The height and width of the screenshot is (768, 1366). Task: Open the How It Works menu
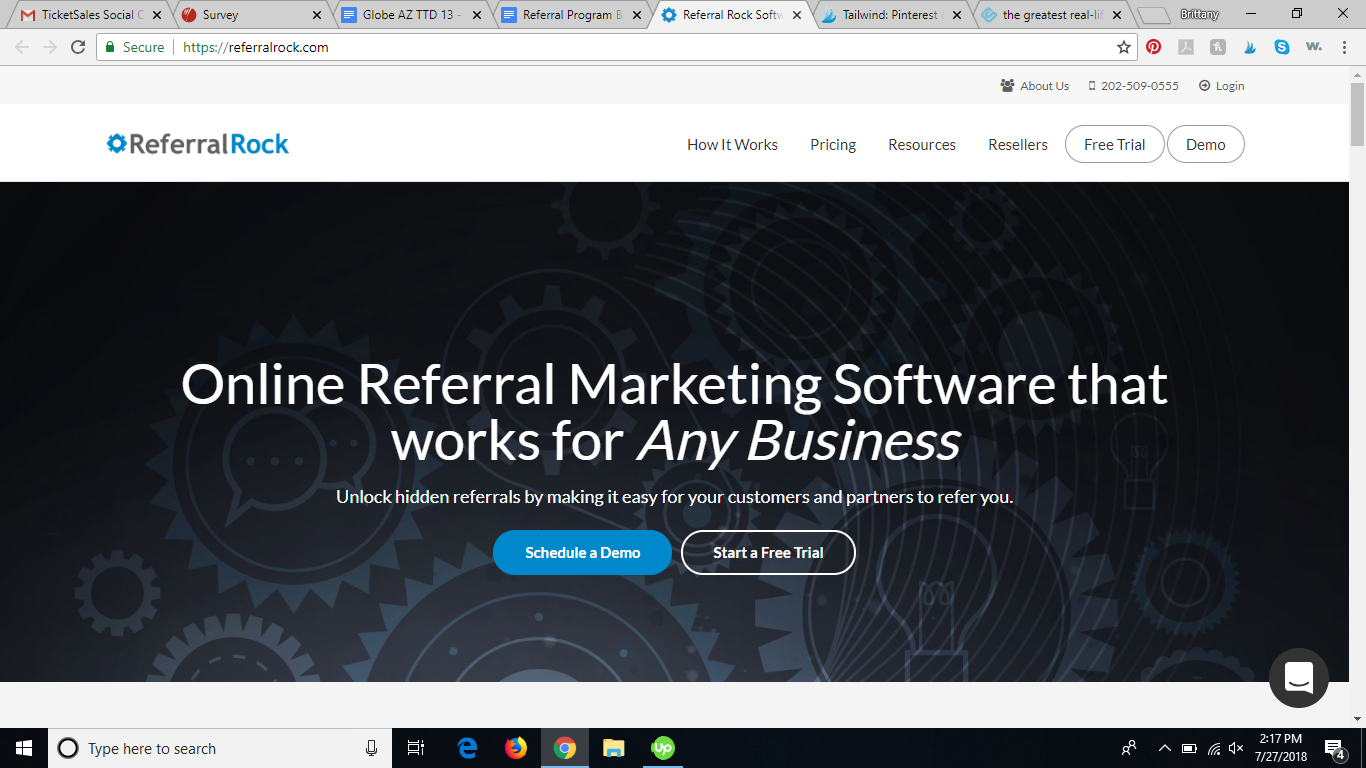[x=732, y=144]
